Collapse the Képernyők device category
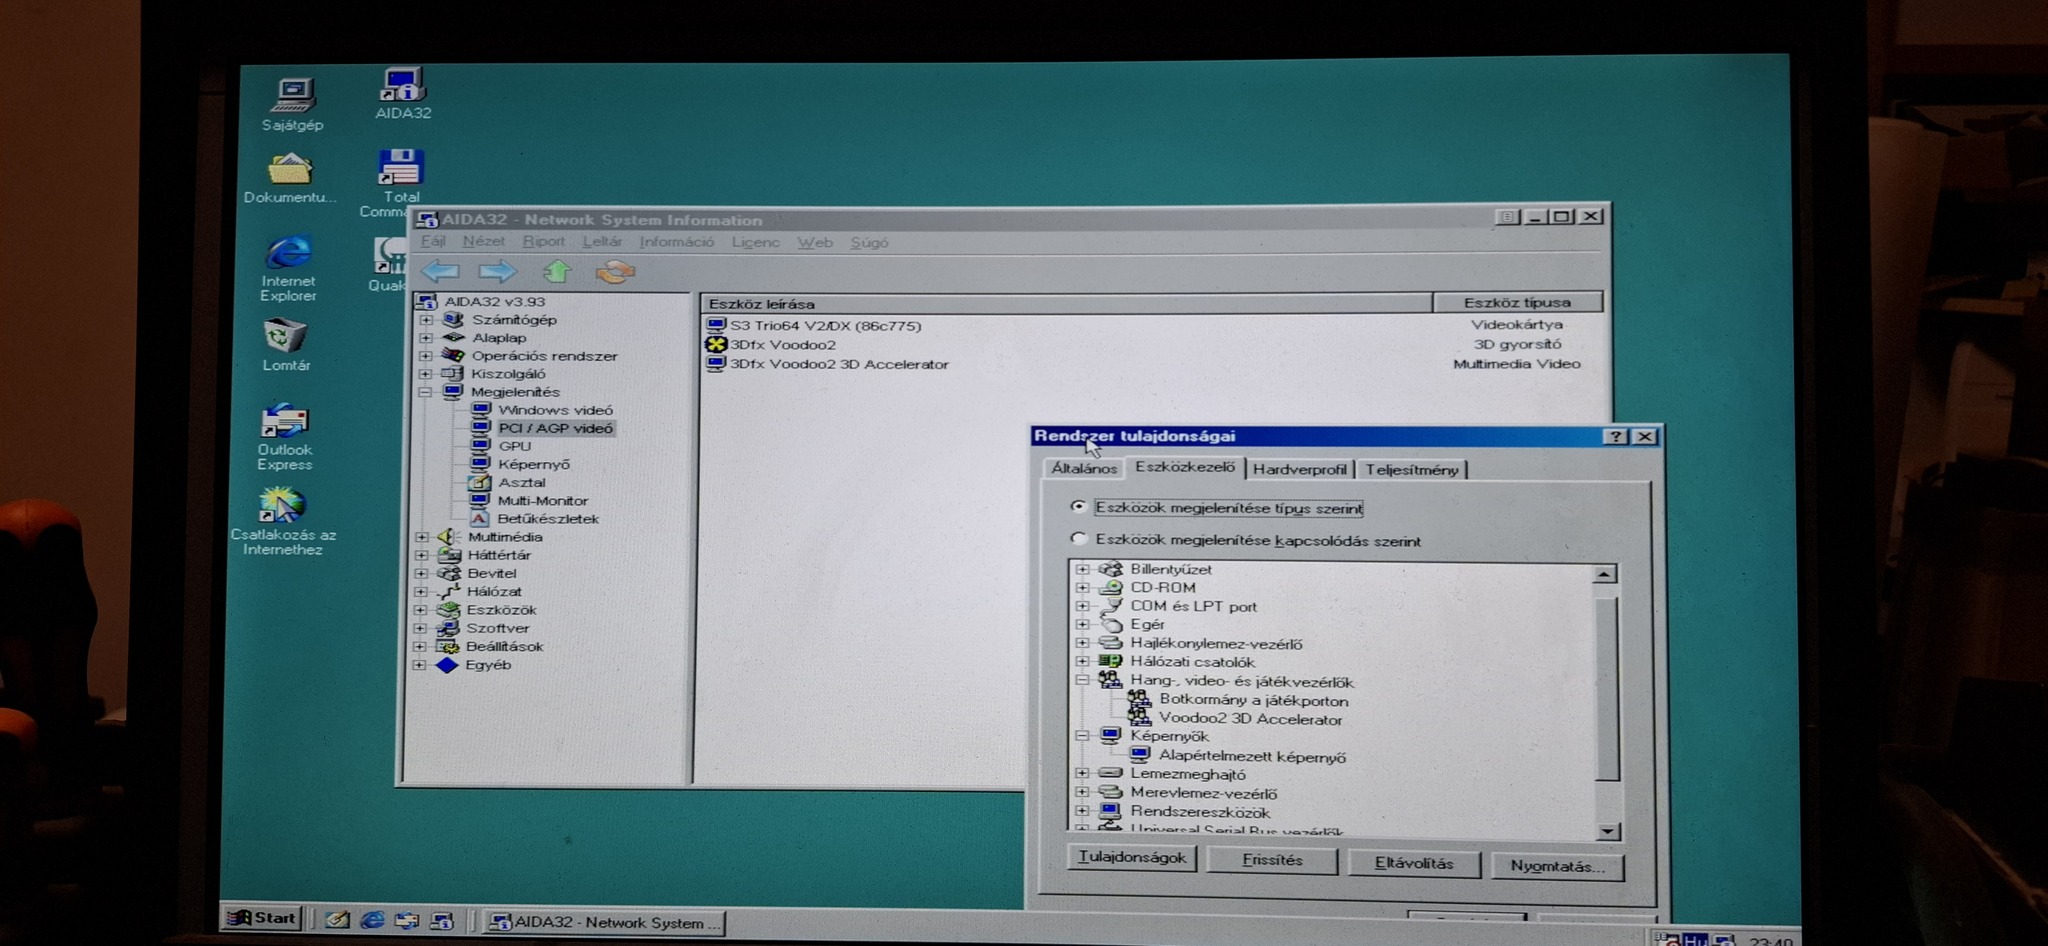Viewport: 2048px width, 946px height. [x=1082, y=736]
